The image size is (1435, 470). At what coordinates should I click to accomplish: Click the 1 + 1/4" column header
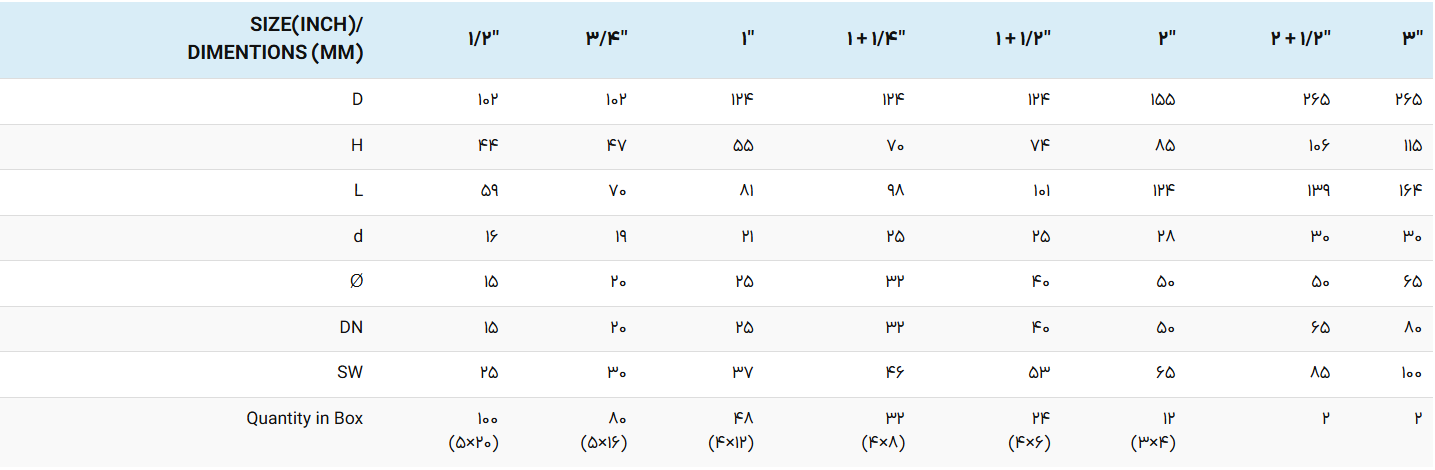tap(875, 40)
